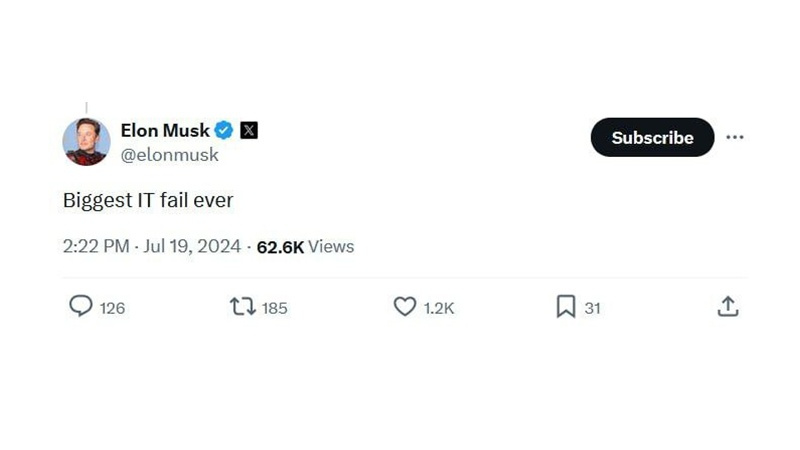Repost the tweet using the retweet icon
800x450 pixels.
(x=242, y=306)
